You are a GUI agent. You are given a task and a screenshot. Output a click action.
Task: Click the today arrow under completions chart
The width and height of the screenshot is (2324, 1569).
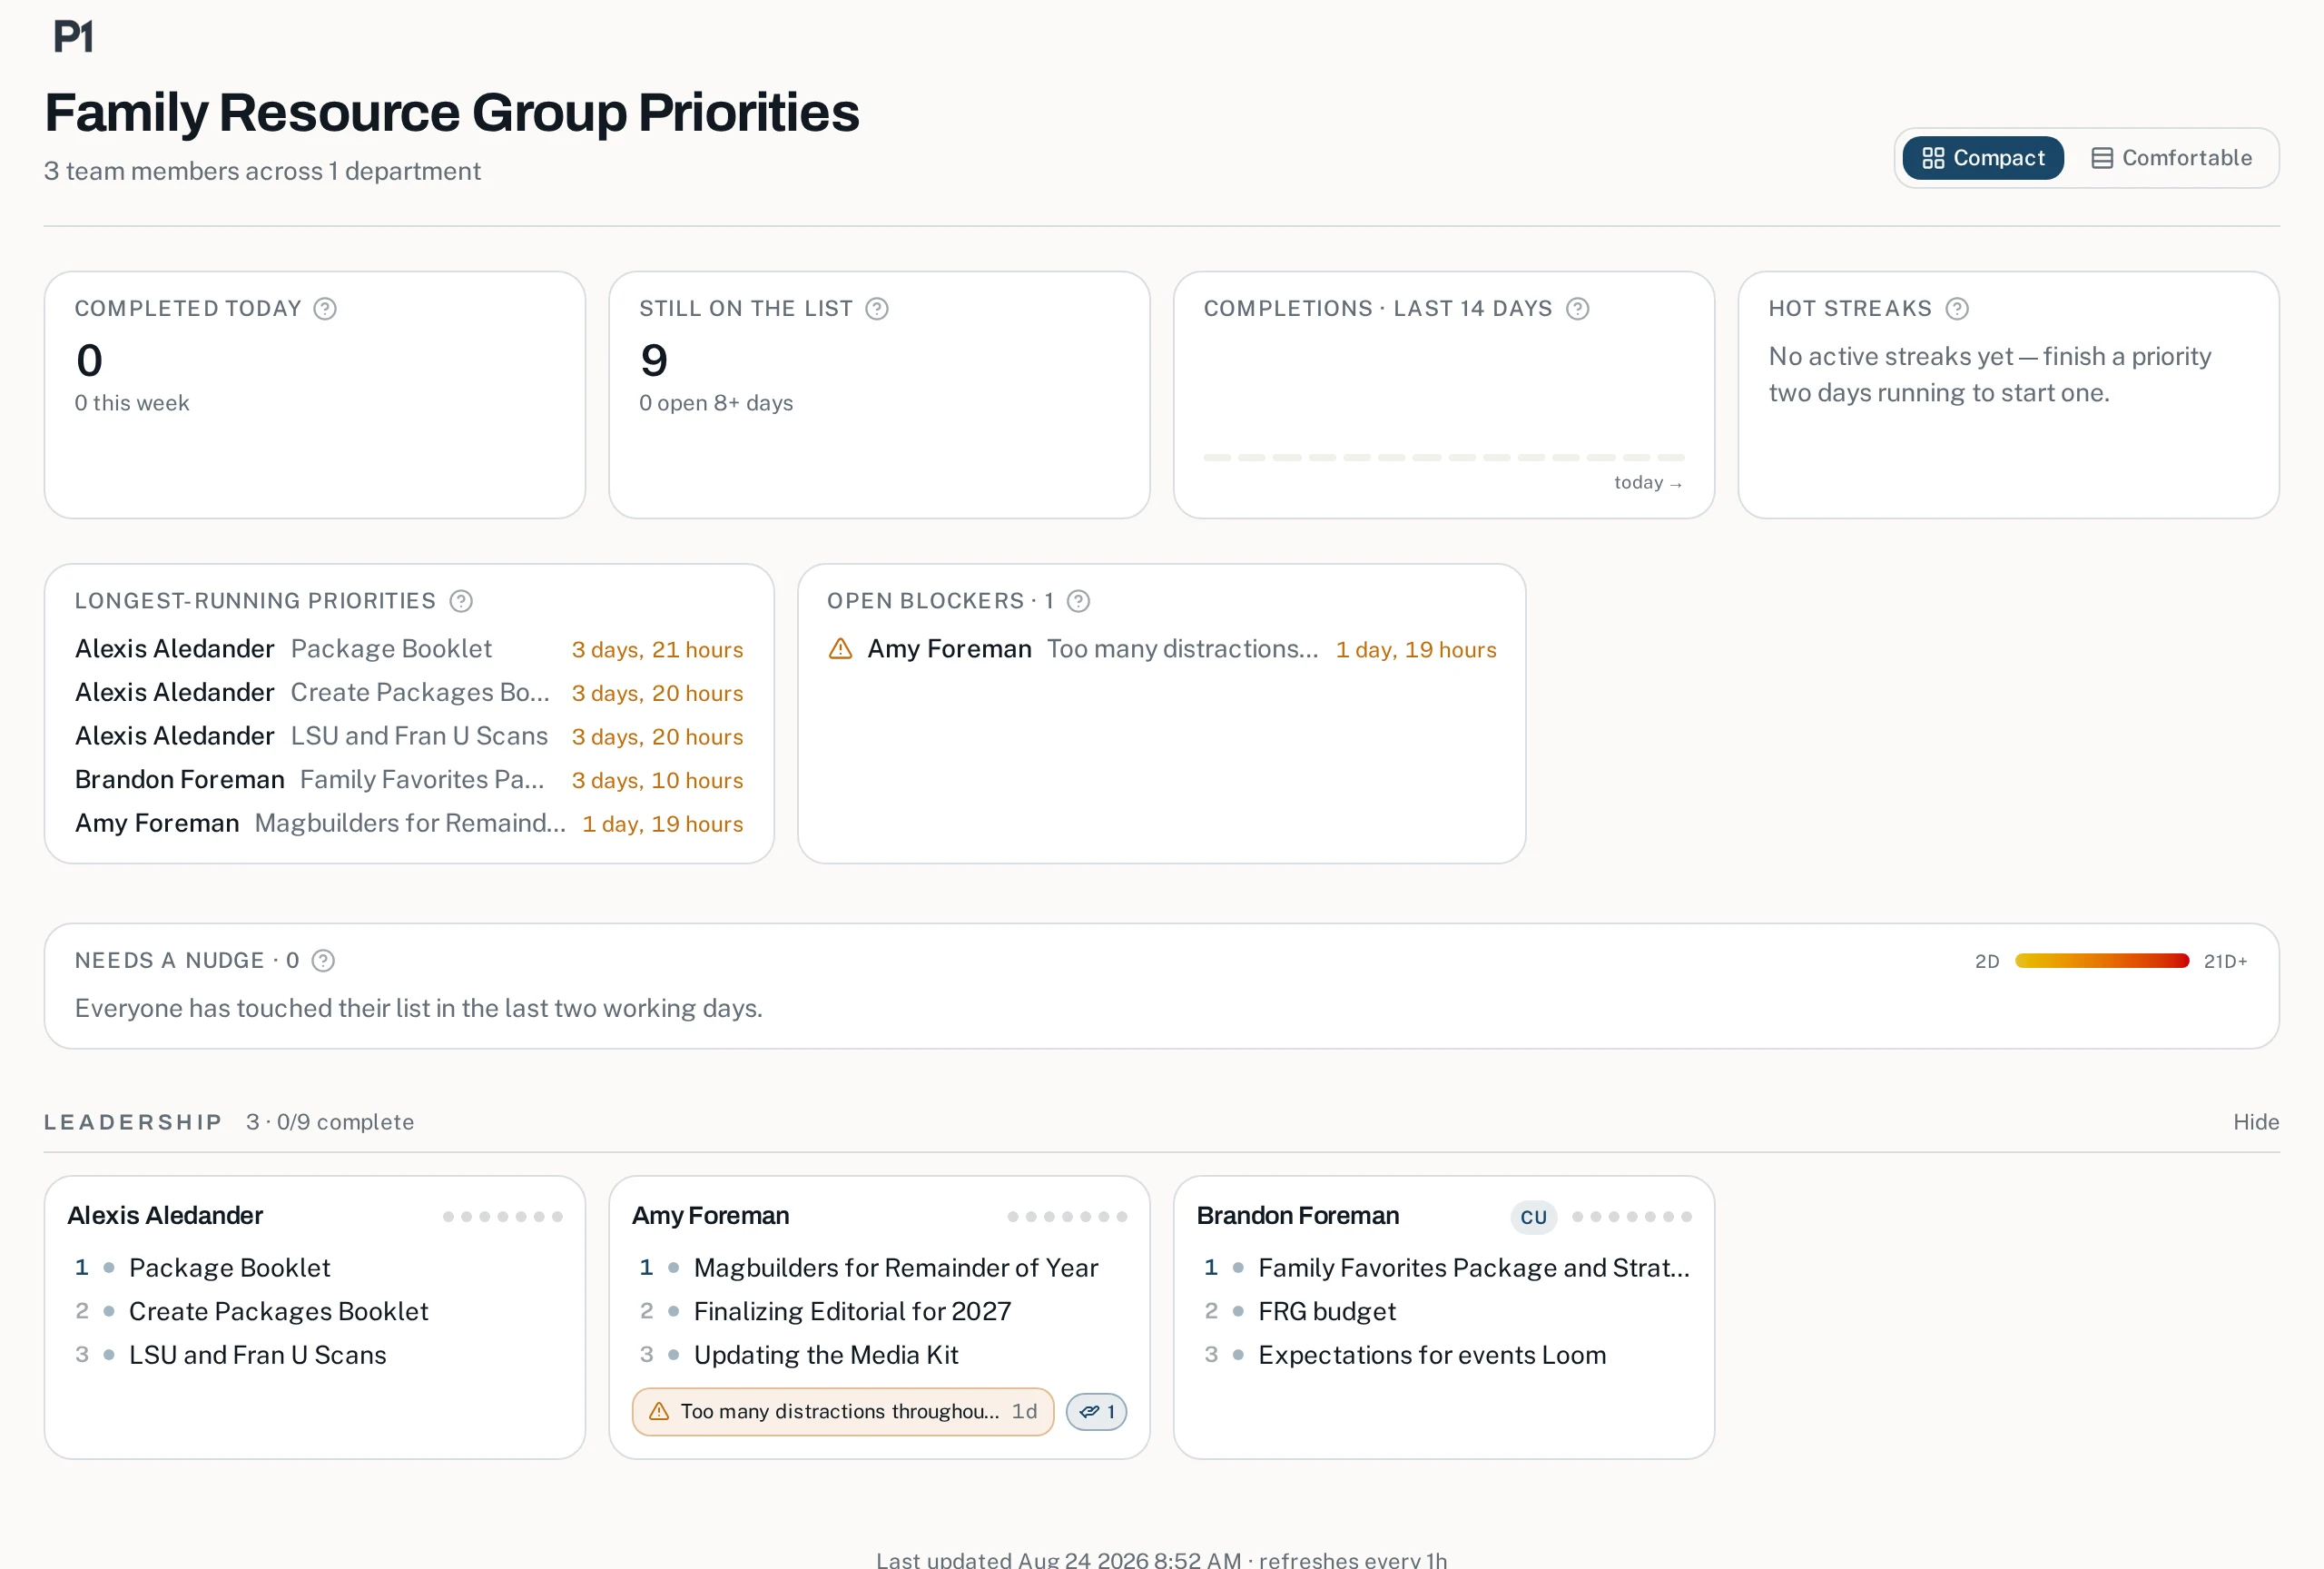[1648, 483]
